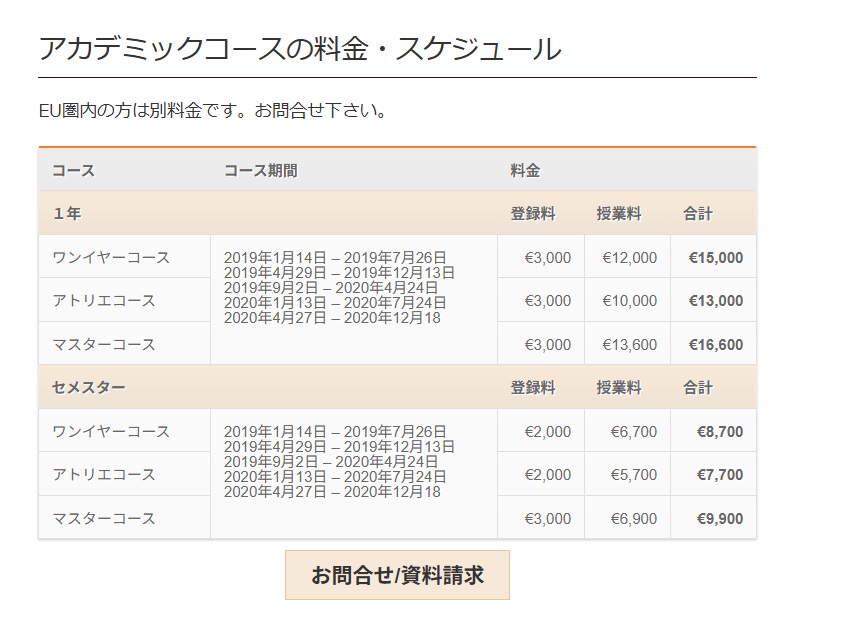Click アトリエコース in the one-year section
This screenshot has width=861, height=630.
point(104,300)
